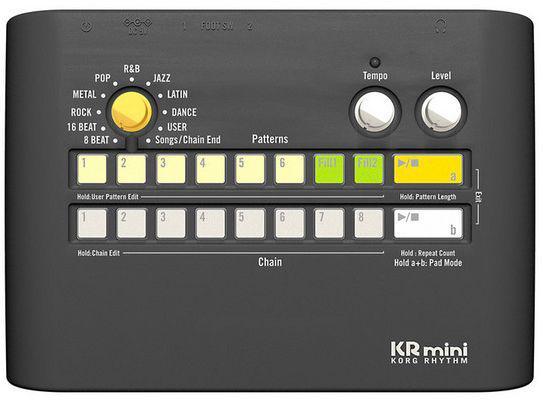Select the Songs/Chain End label
The height and width of the screenshot is (400, 543).
pos(188,140)
